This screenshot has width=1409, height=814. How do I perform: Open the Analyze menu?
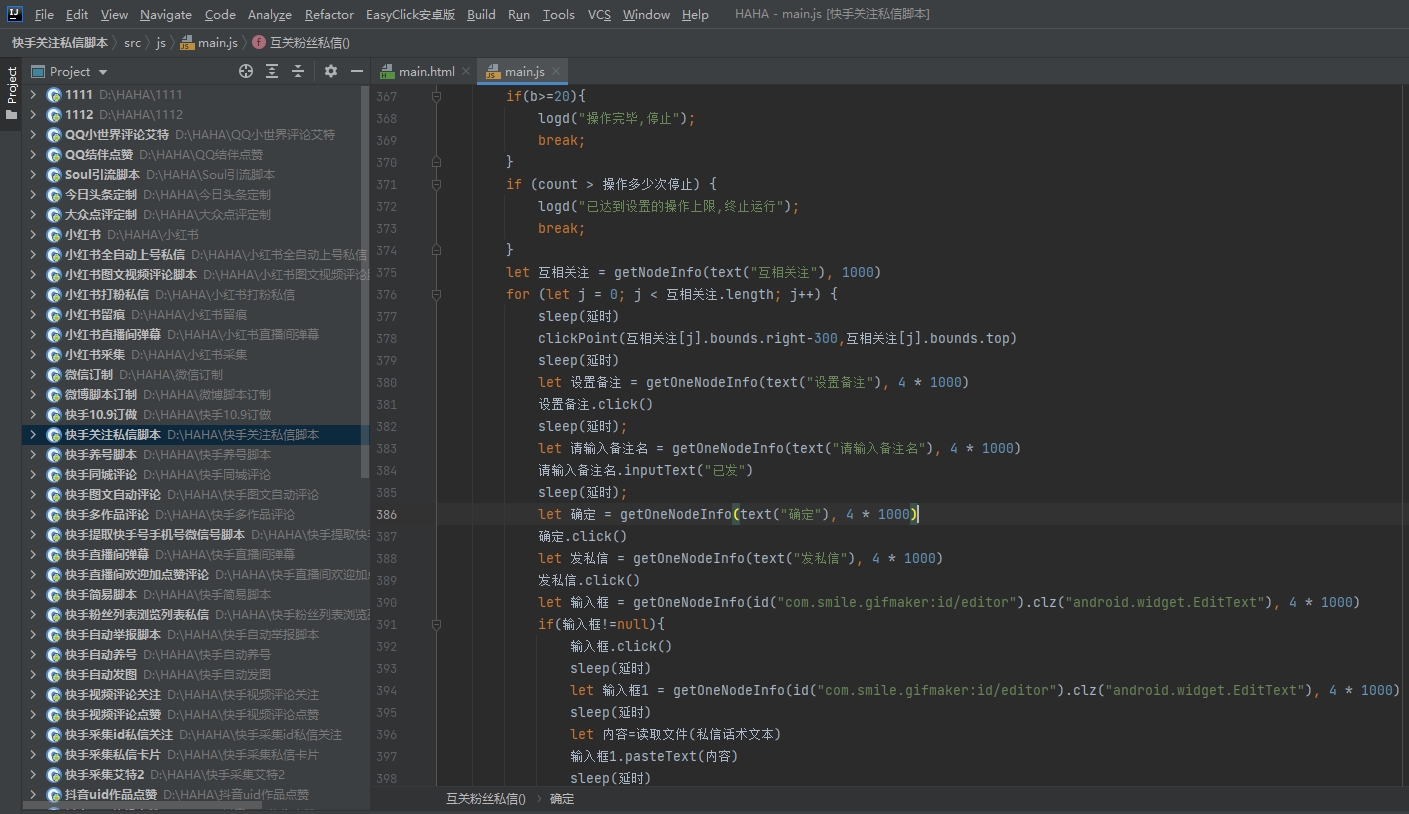pyautogui.click(x=270, y=14)
